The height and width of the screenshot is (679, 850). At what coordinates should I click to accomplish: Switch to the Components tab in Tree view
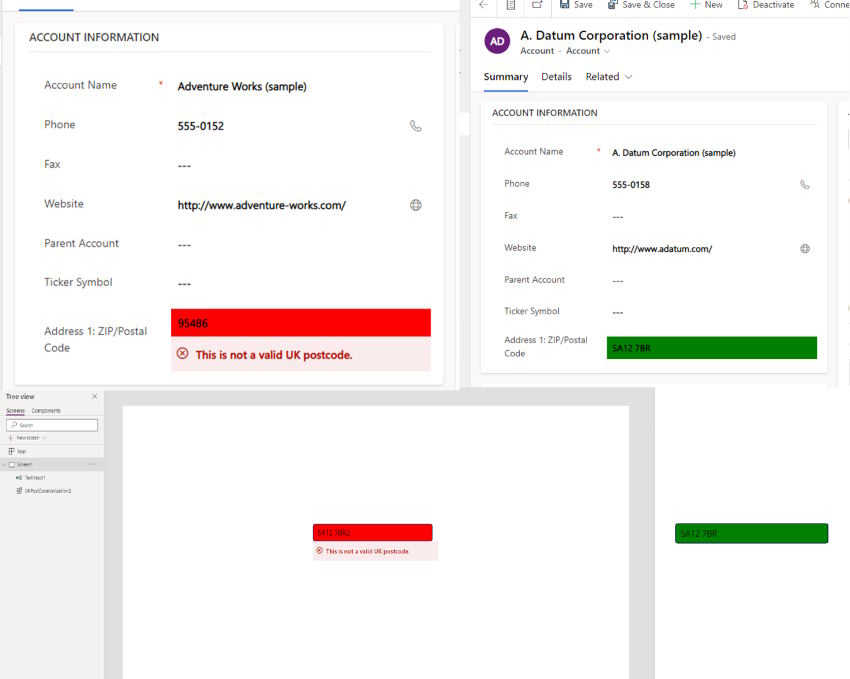pos(46,411)
